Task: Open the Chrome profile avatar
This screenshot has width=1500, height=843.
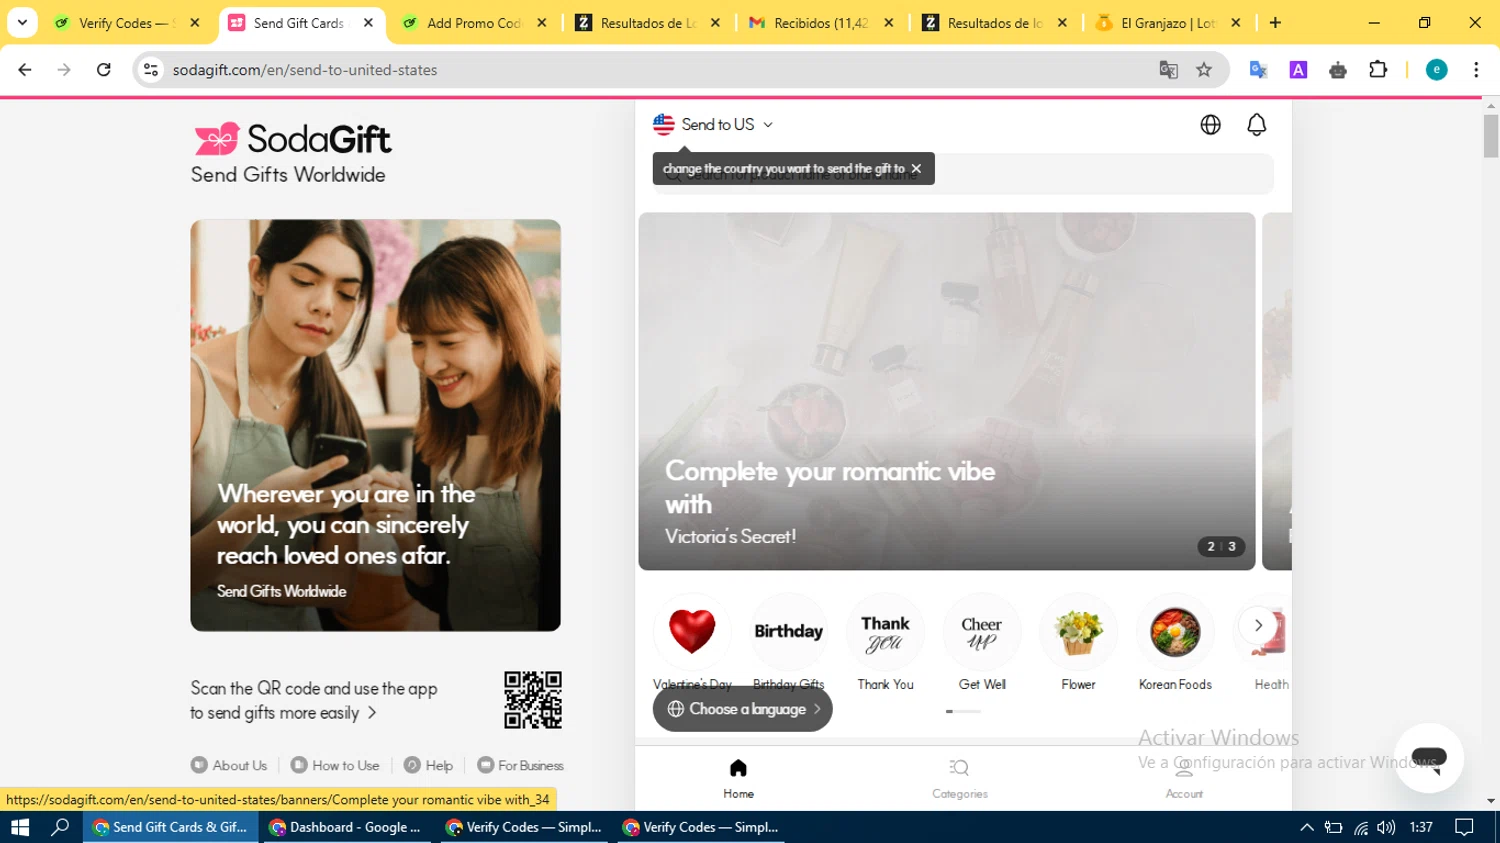Action: [1436, 70]
